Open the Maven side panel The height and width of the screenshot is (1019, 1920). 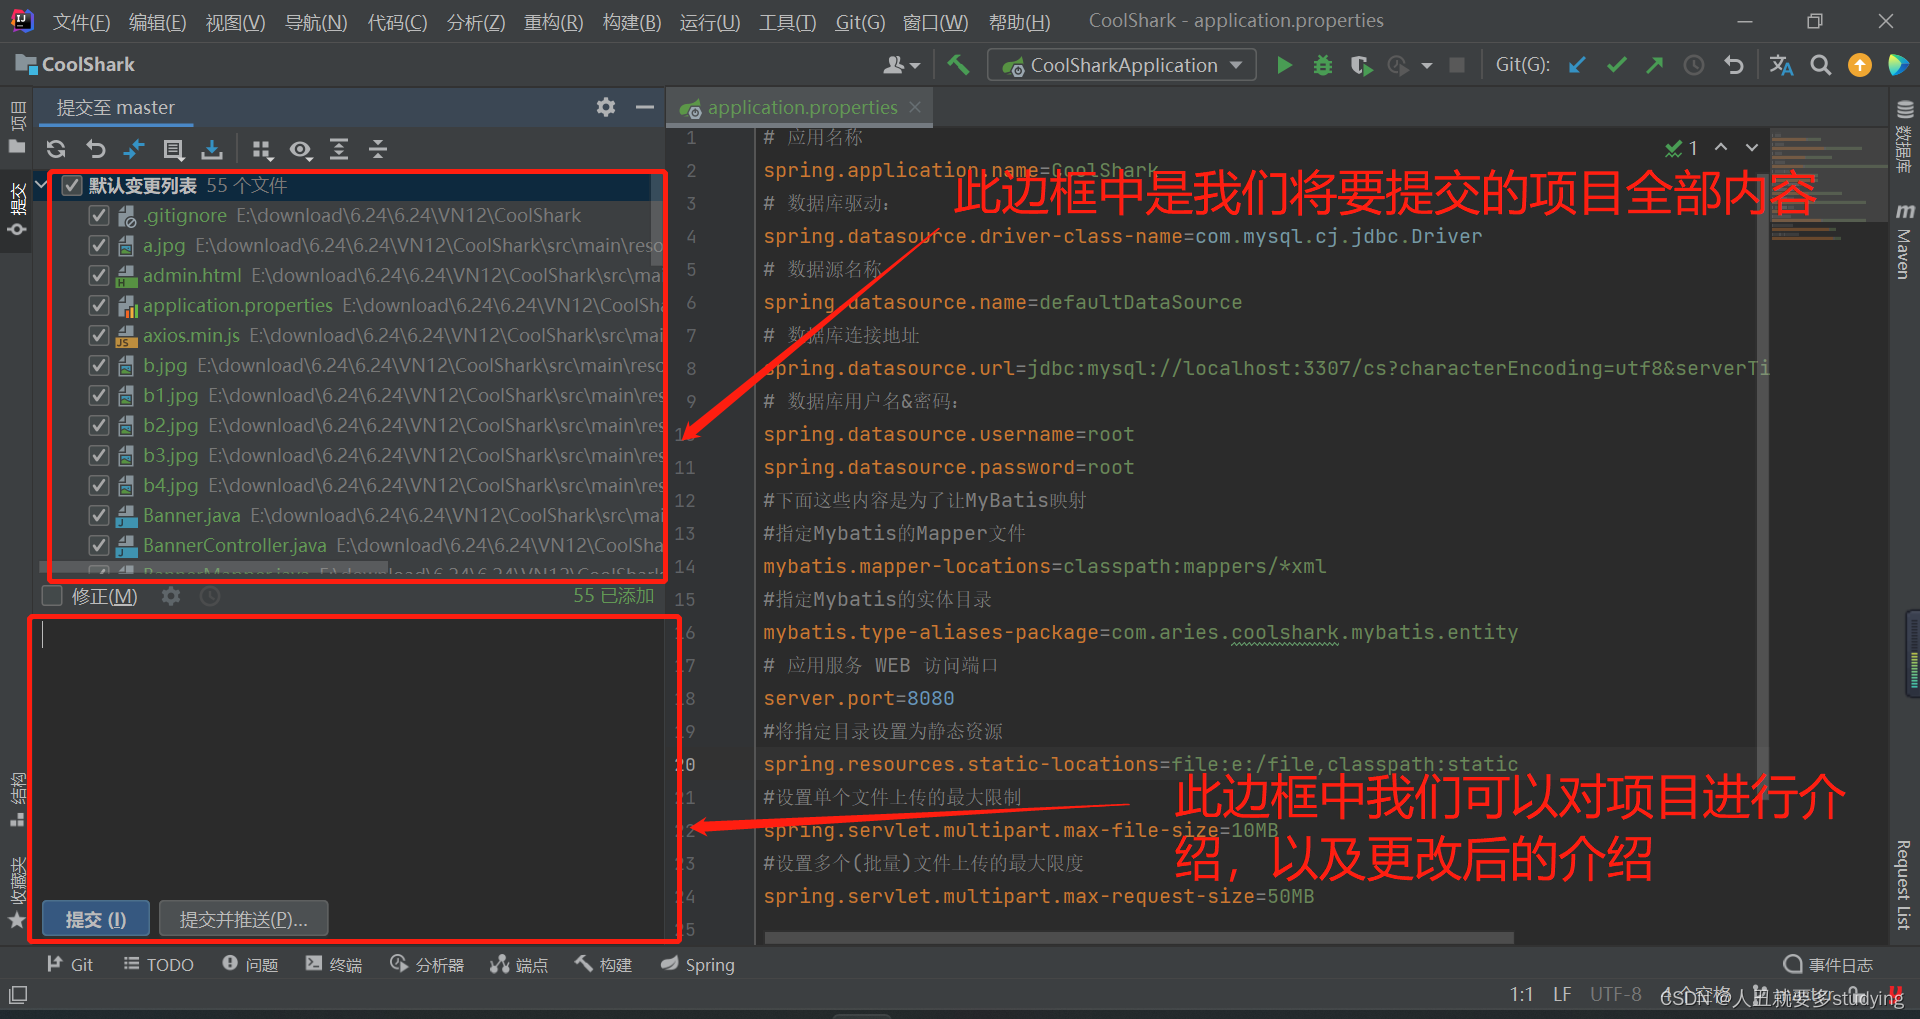tap(1904, 241)
